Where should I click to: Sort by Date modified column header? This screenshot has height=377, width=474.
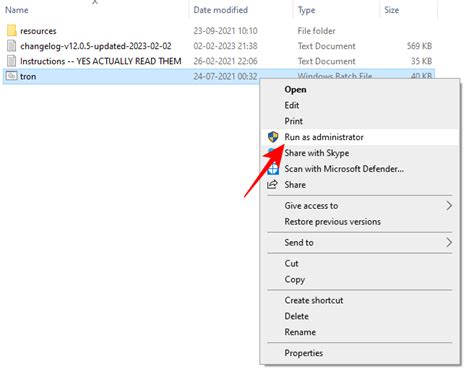[220, 10]
